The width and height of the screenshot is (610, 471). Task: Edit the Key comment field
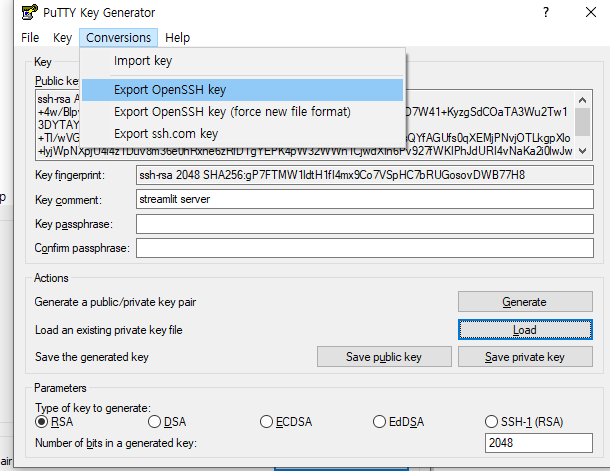click(x=365, y=199)
